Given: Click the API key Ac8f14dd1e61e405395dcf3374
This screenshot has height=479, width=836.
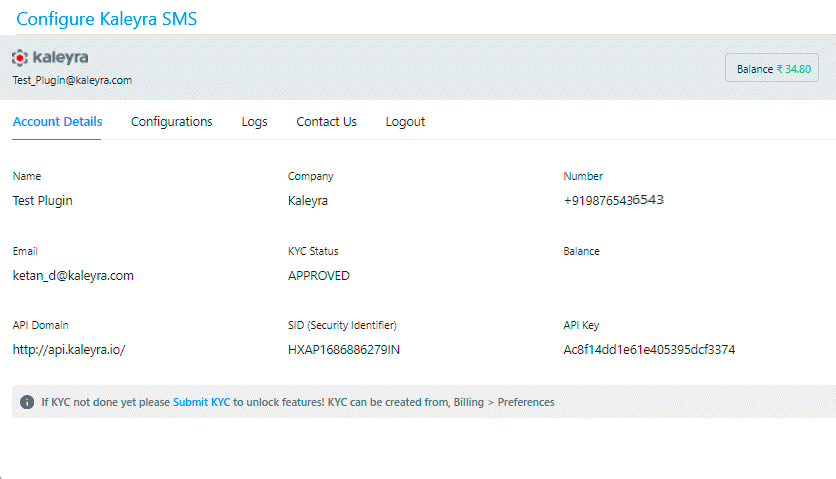Looking at the screenshot, I should point(649,350).
